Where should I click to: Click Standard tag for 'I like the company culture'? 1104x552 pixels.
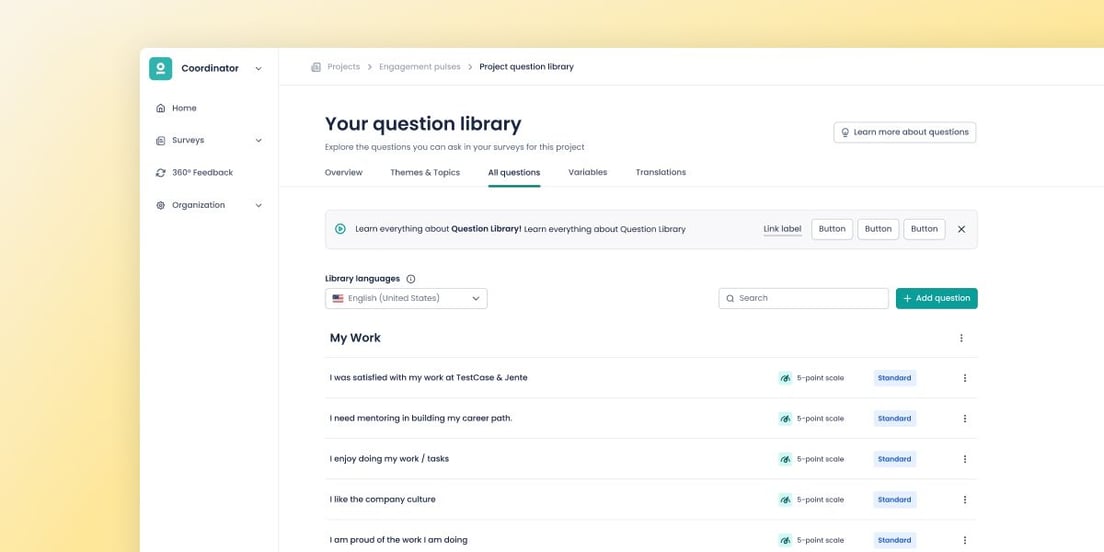tap(895, 499)
